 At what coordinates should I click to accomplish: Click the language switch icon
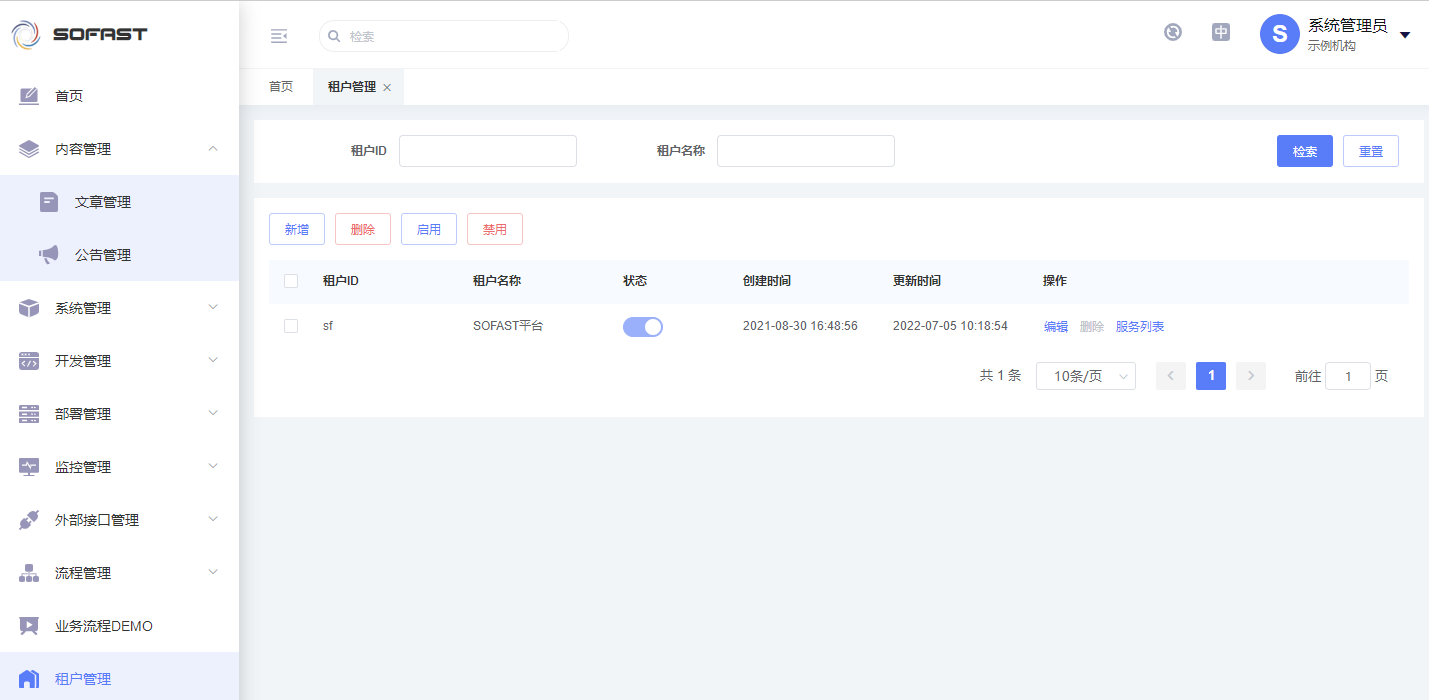[x=1221, y=32]
